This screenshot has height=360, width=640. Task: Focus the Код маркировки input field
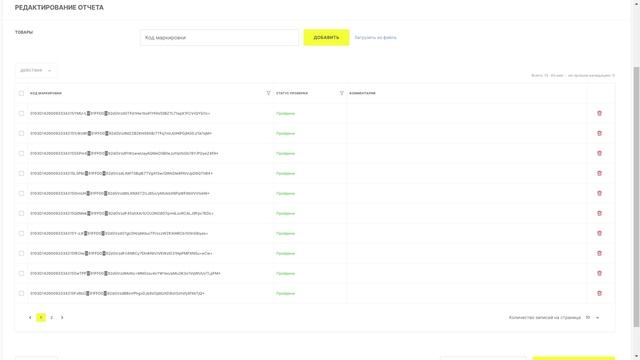(219, 38)
